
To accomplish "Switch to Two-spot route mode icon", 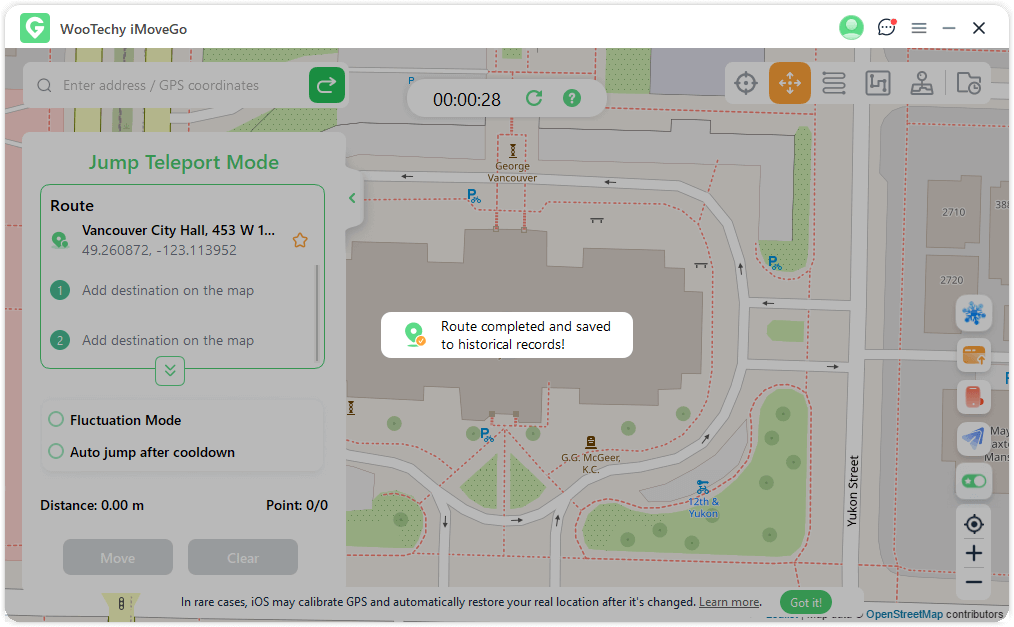I will 834,84.
